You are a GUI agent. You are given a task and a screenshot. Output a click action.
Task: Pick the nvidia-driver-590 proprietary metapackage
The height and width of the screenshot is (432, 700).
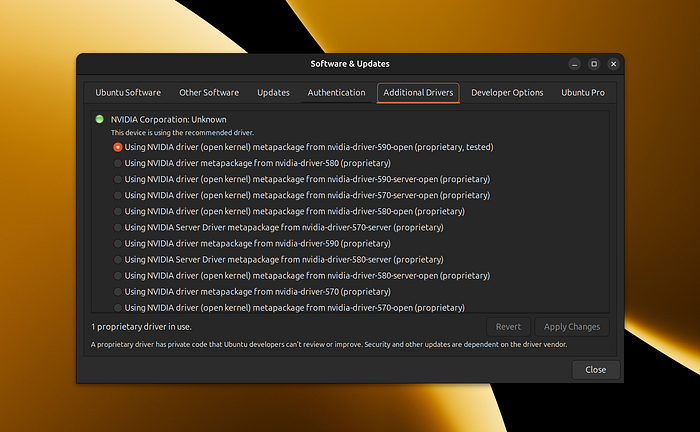(118, 243)
